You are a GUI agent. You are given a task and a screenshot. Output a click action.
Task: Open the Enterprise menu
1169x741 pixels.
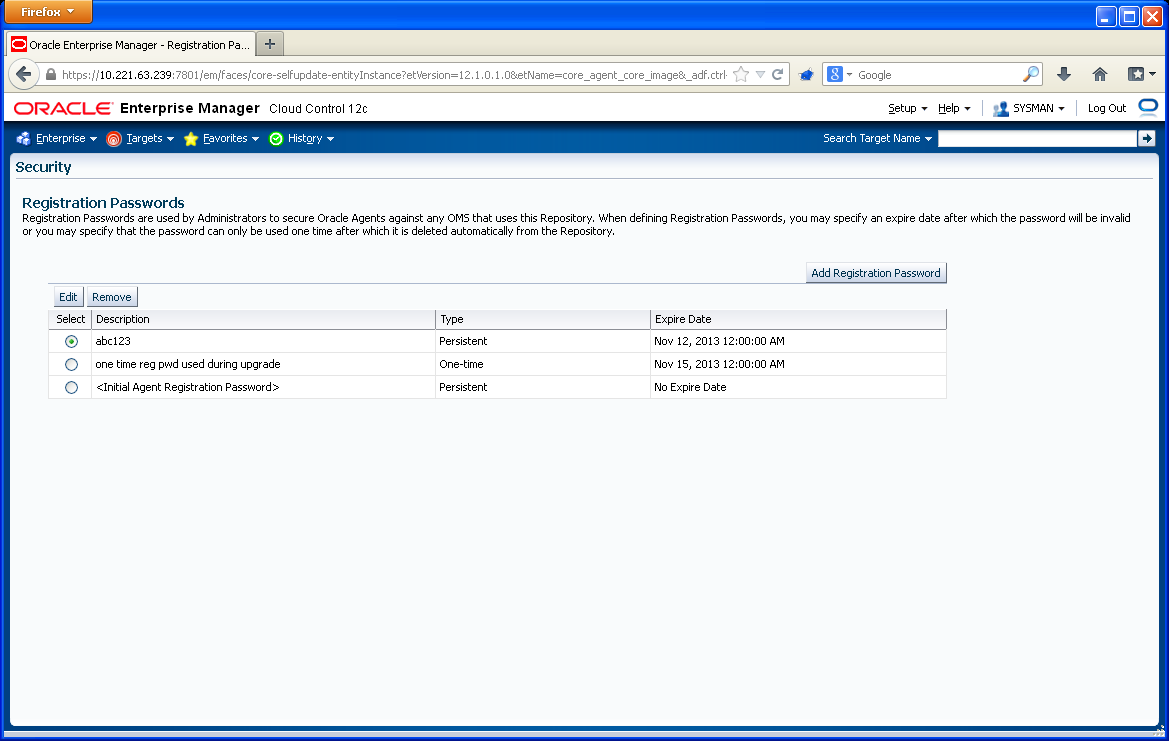(66, 139)
